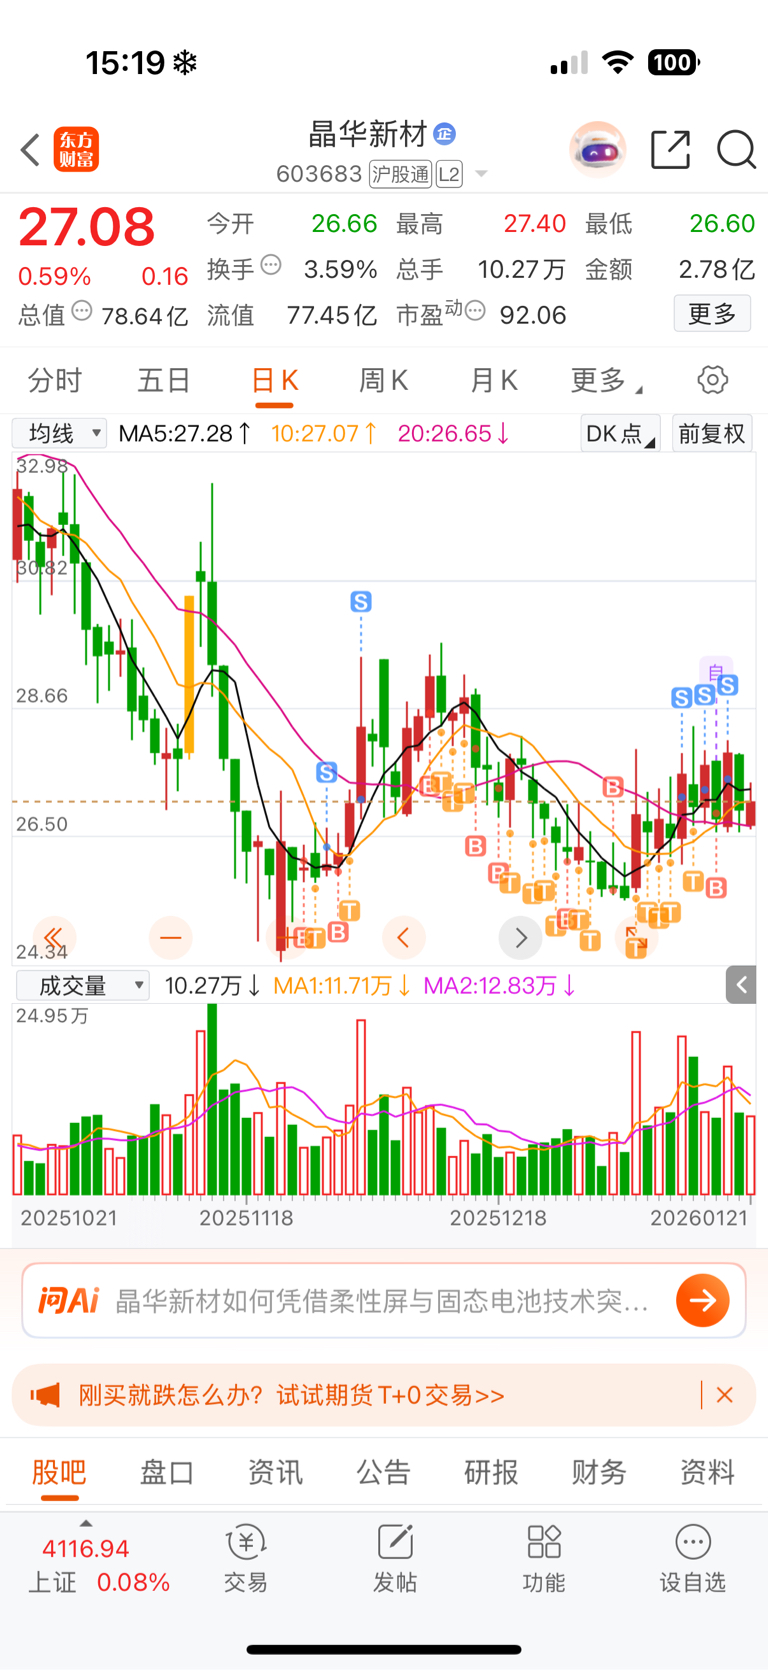Jump to earliest data with double-left arrow
This screenshot has width=768, height=1670.
pos(53,937)
